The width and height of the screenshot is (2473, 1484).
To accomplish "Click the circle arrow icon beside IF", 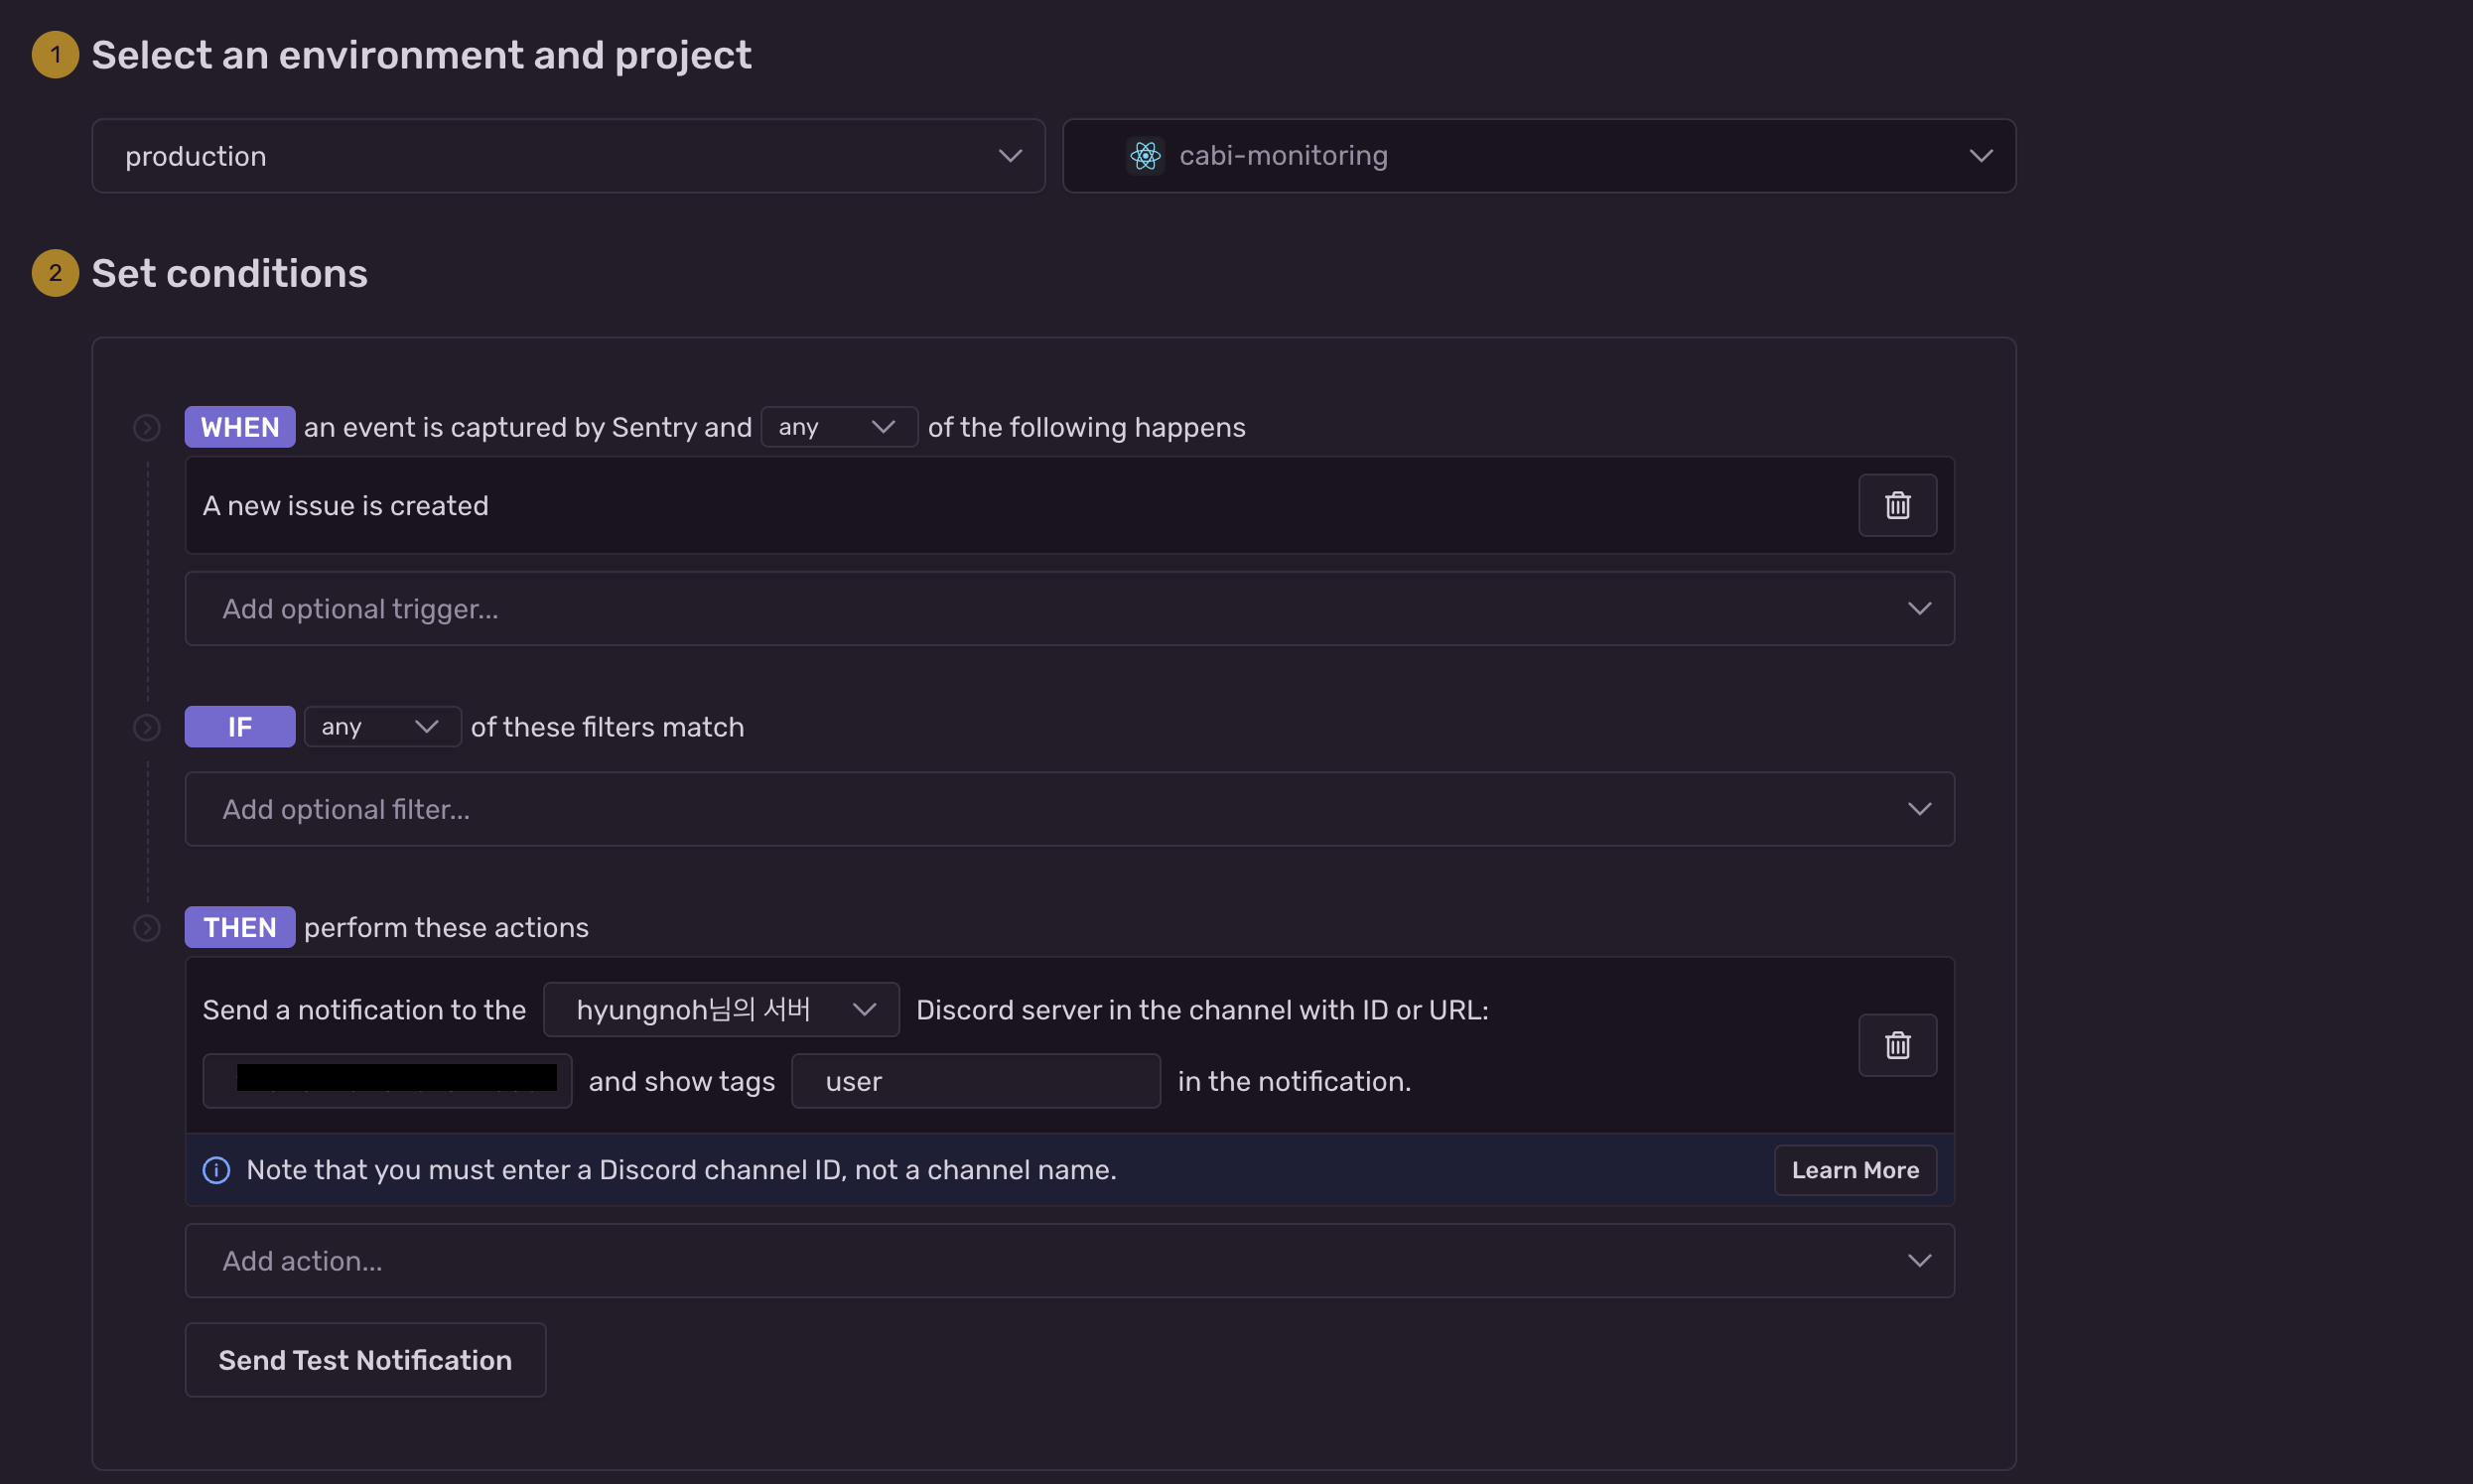I will [x=147, y=727].
